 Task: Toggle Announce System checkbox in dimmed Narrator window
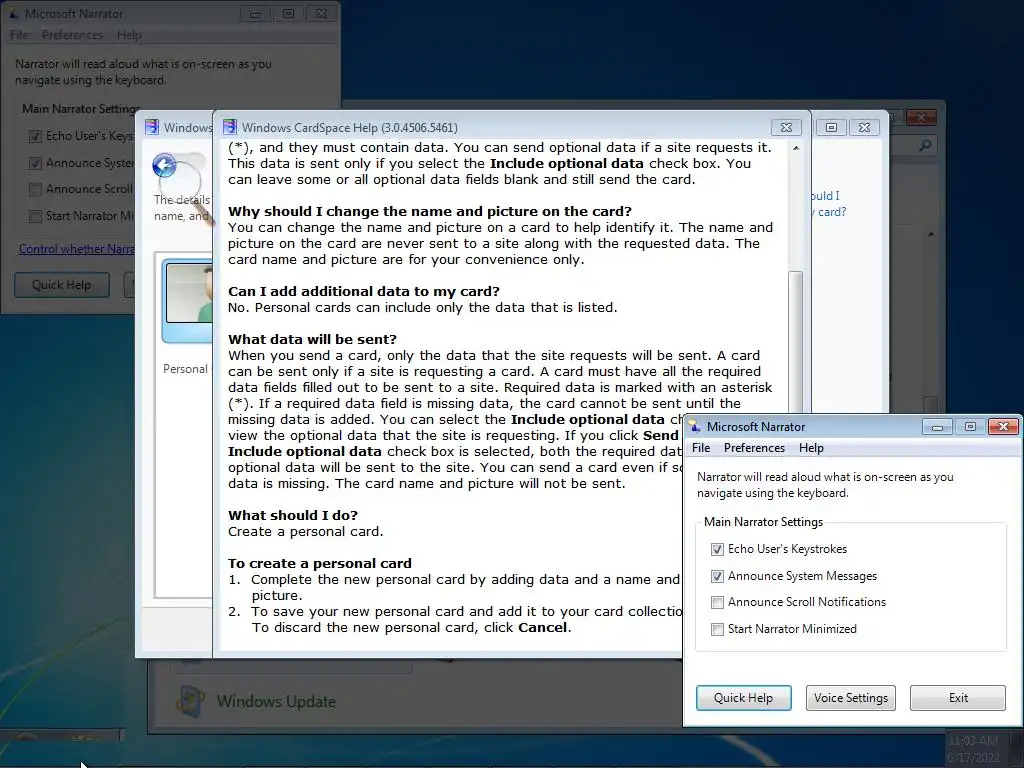(x=35, y=163)
